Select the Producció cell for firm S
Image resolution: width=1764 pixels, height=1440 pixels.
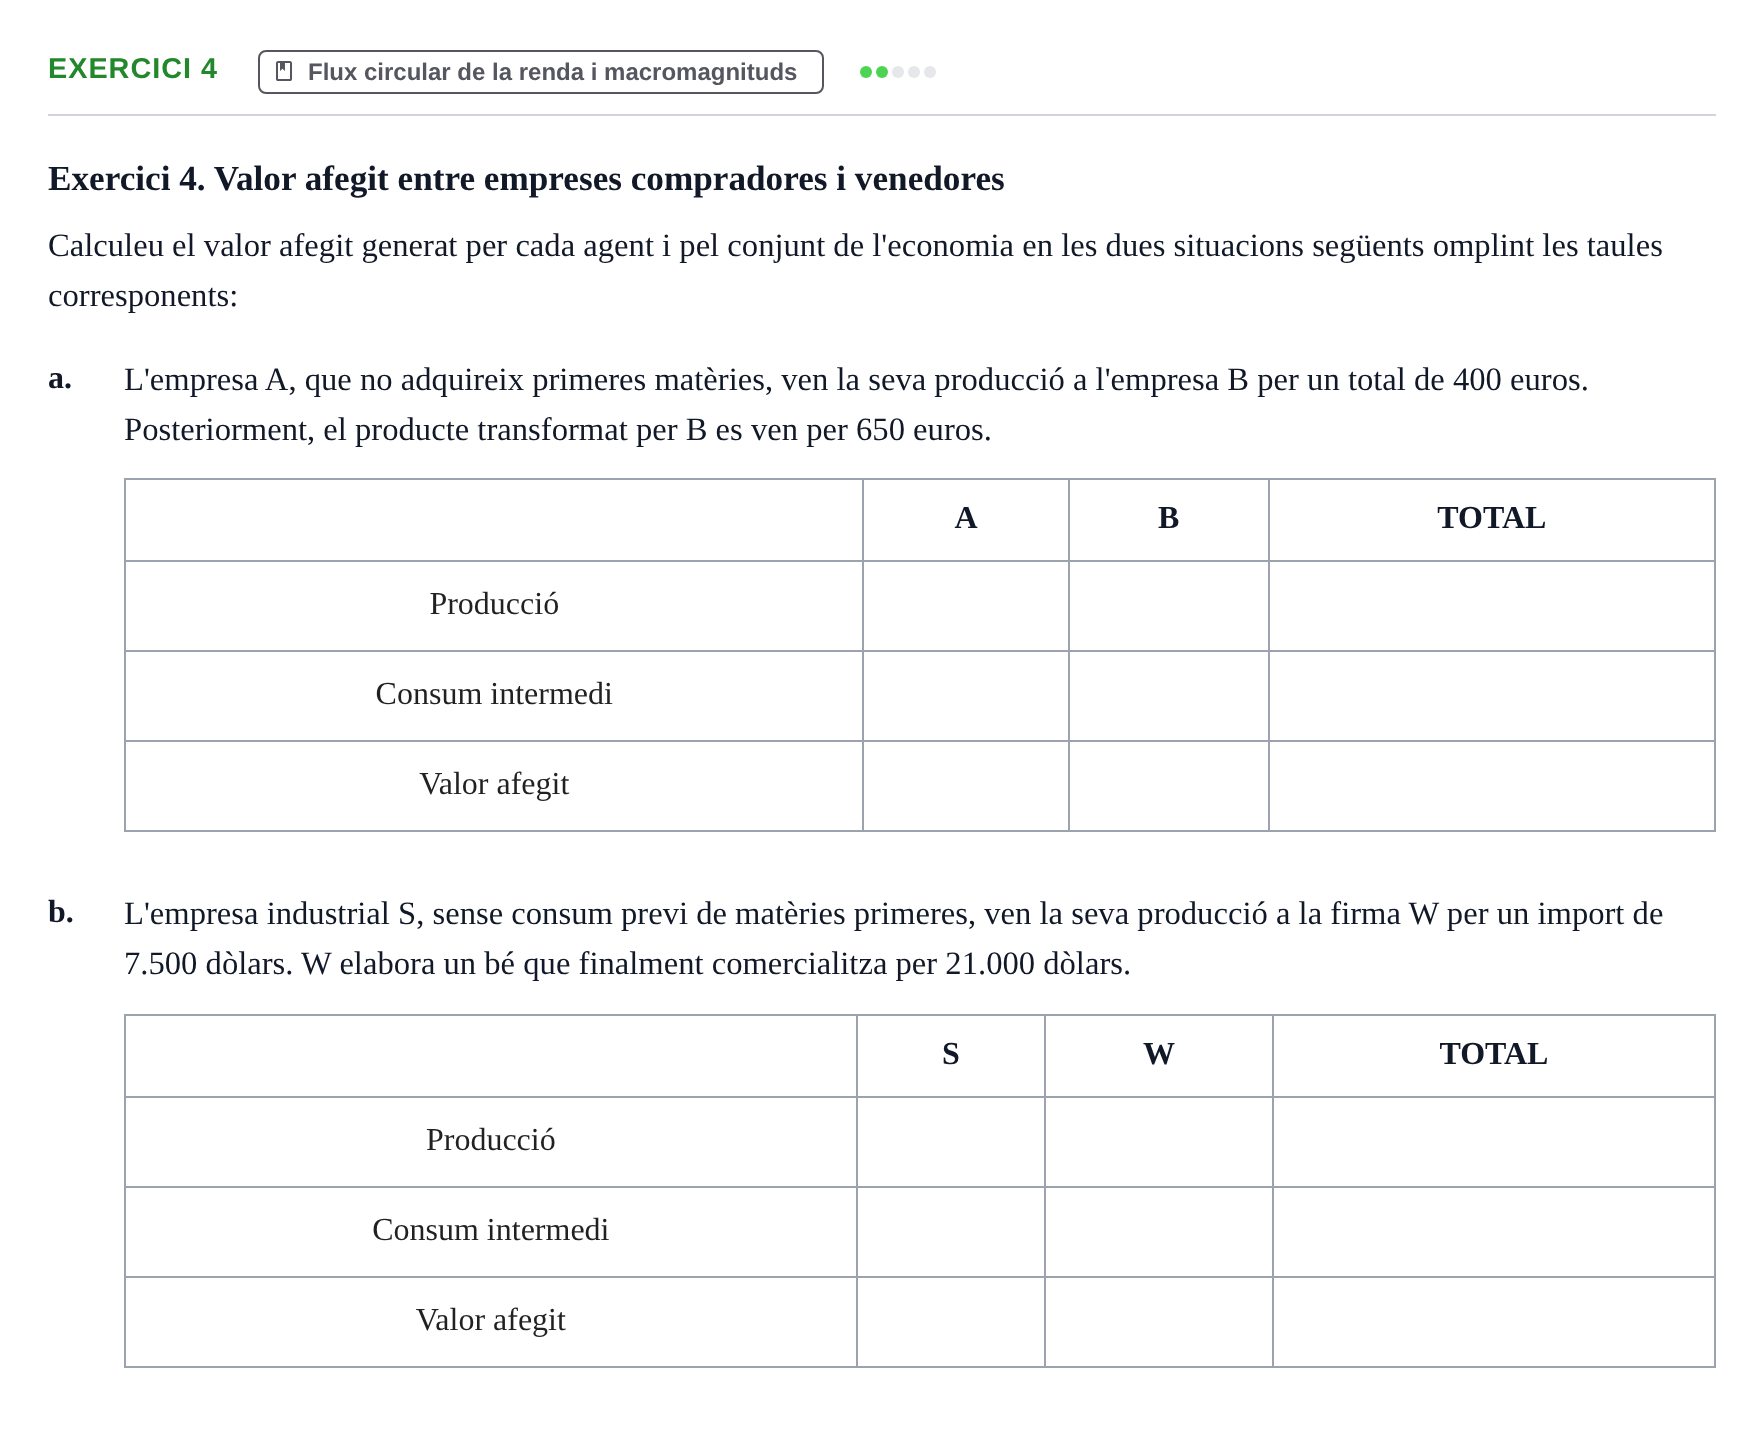951,1142
